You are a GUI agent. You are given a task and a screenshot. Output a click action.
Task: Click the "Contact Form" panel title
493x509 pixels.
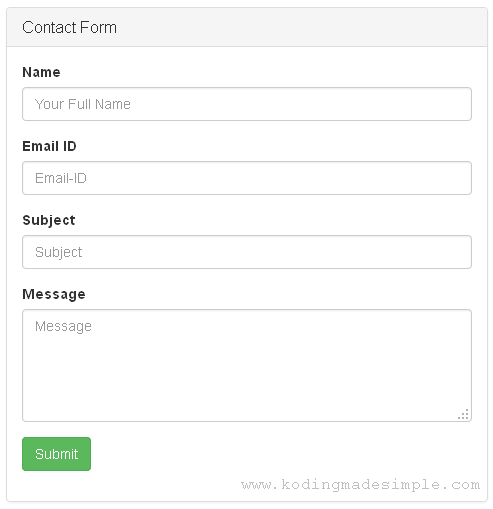(x=69, y=27)
